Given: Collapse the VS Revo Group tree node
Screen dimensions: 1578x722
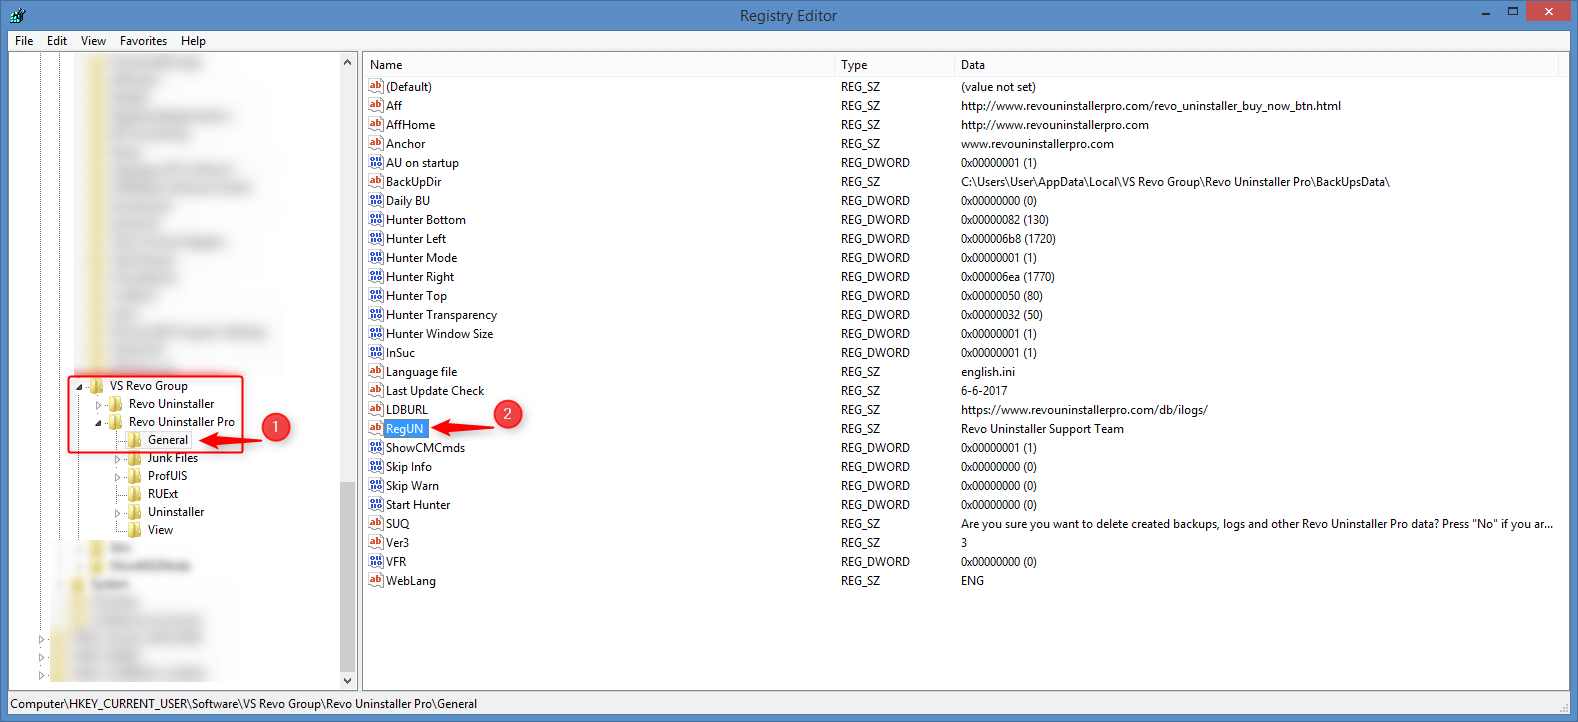Looking at the screenshot, I should click(79, 387).
